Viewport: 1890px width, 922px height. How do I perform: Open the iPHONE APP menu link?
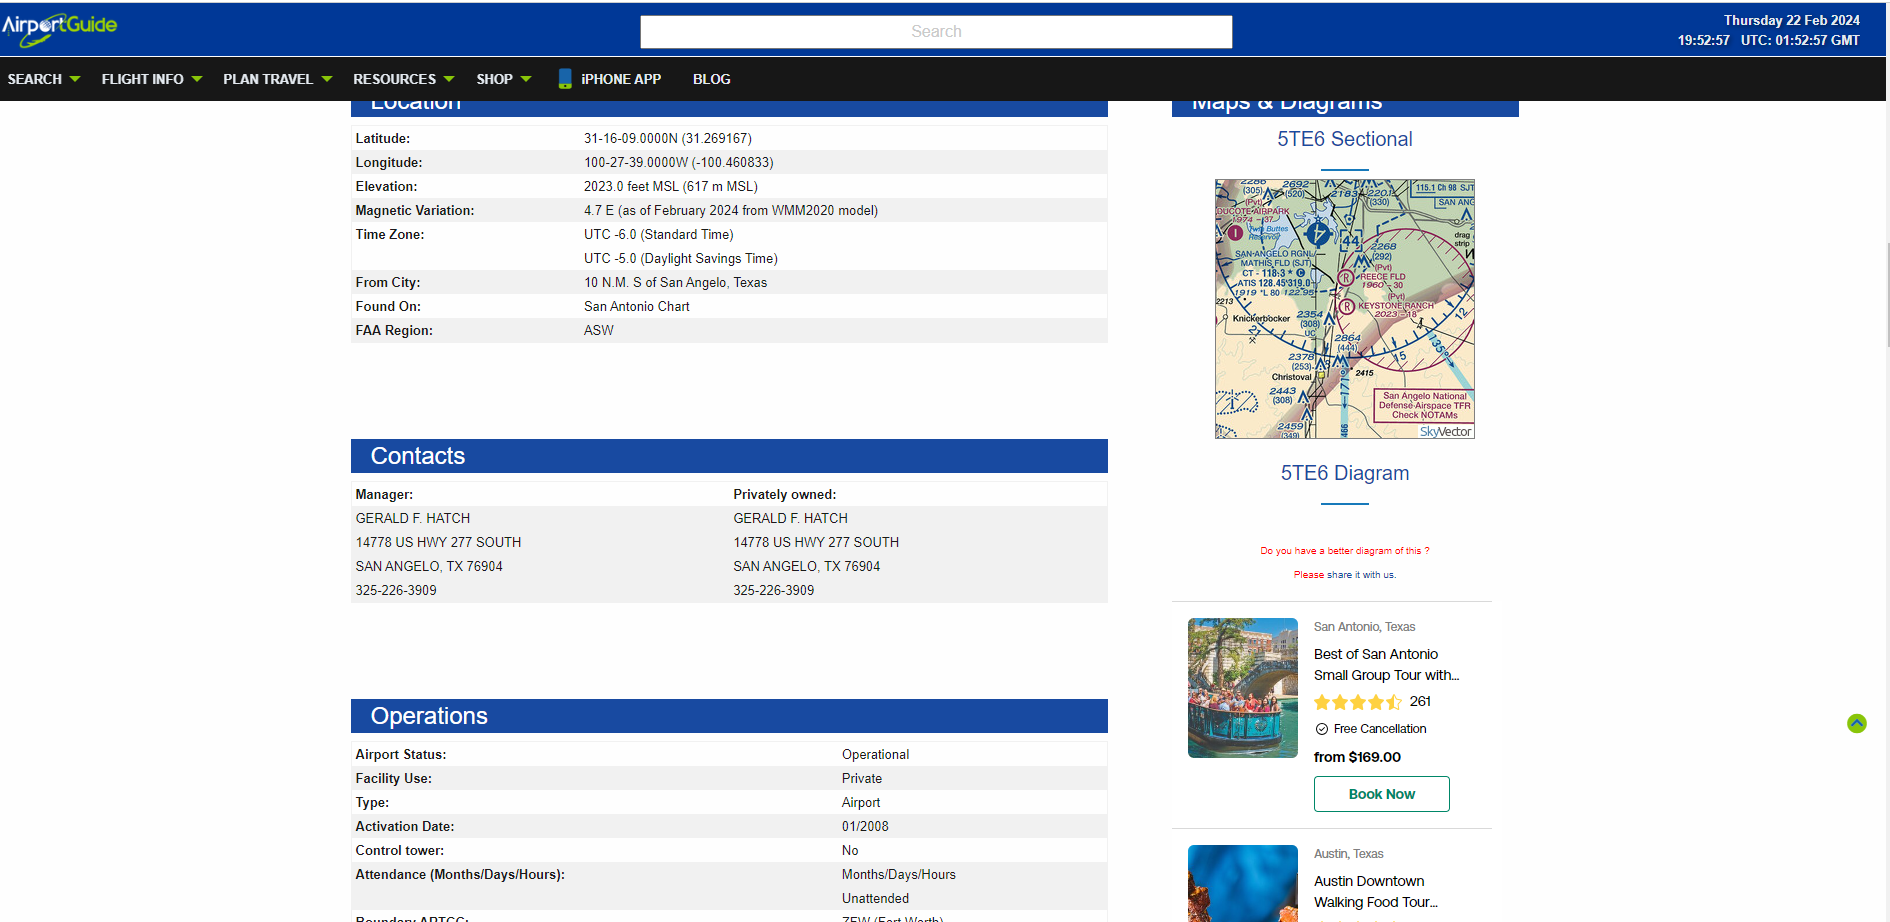tap(621, 79)
